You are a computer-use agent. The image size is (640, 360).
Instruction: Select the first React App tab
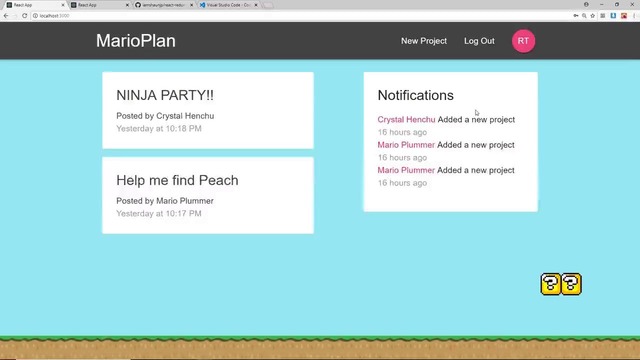click(34, 5)
